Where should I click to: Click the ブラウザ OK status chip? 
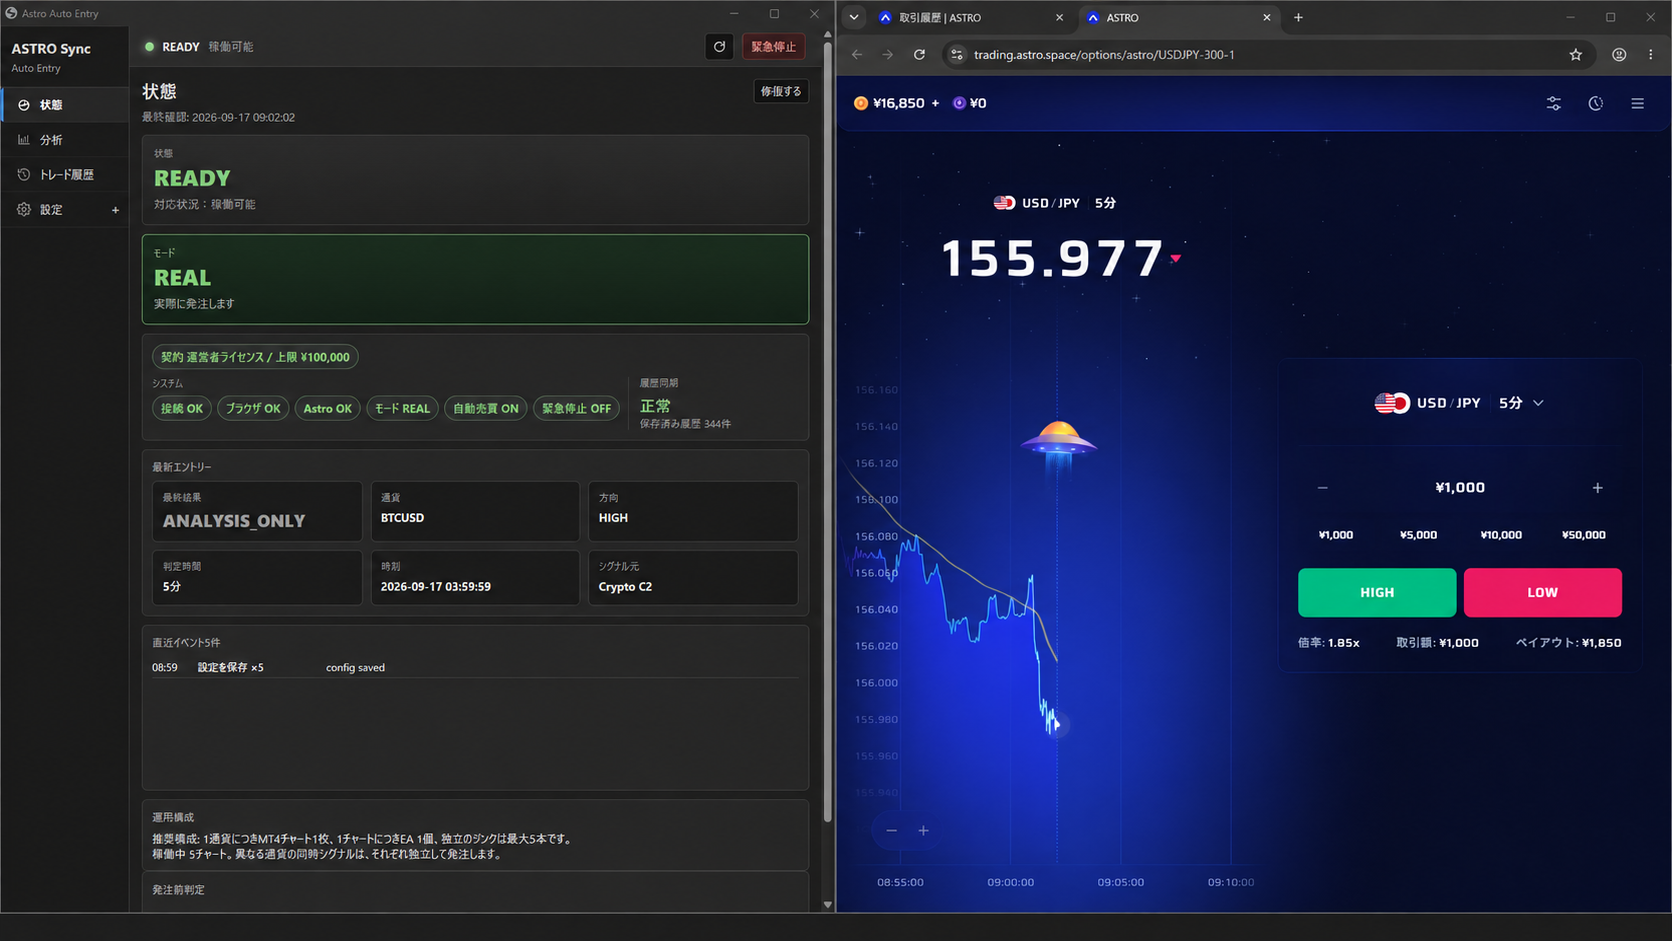click(x=253, y=408)
